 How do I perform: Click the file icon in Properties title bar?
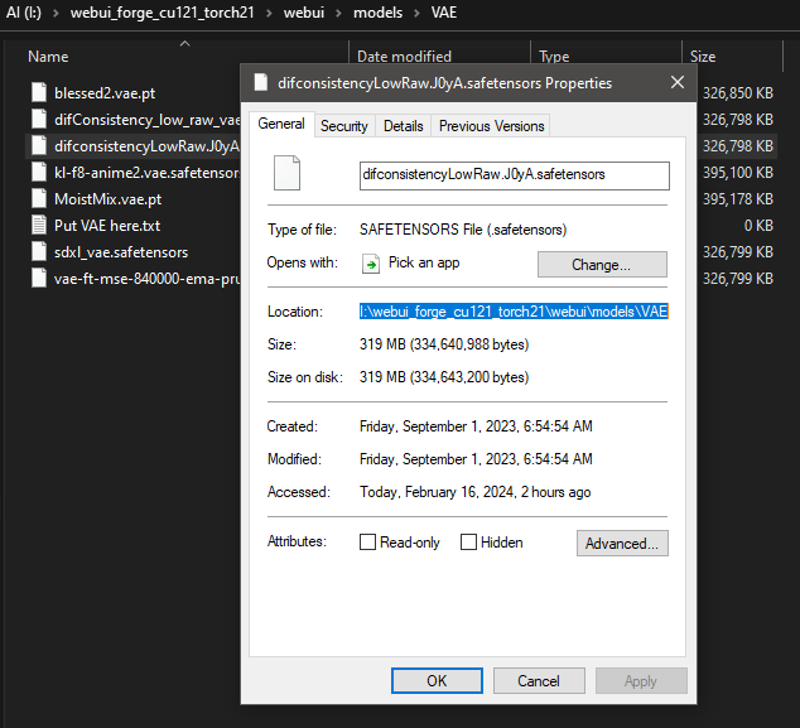click(261, 83)
